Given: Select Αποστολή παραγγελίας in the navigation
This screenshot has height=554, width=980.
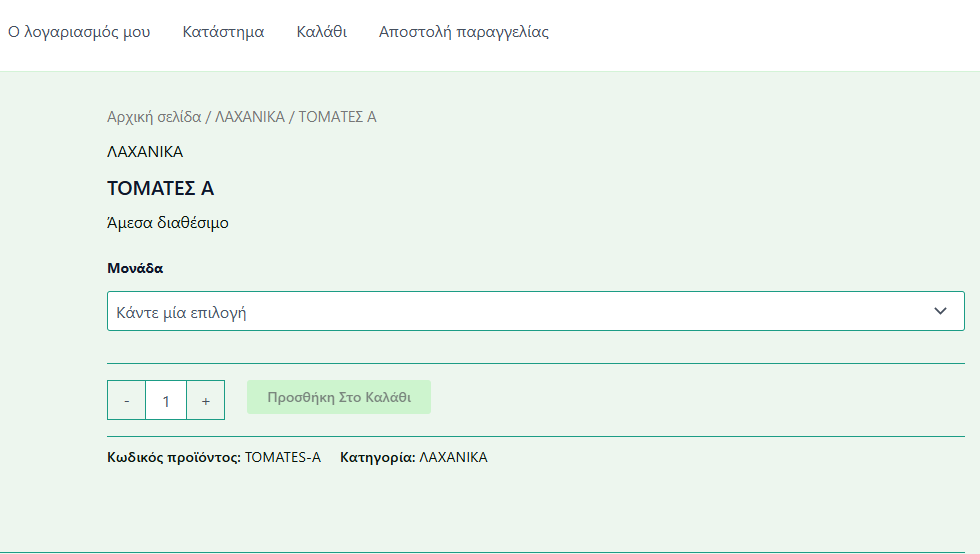Looking at the screenshot, I should 463,32.
